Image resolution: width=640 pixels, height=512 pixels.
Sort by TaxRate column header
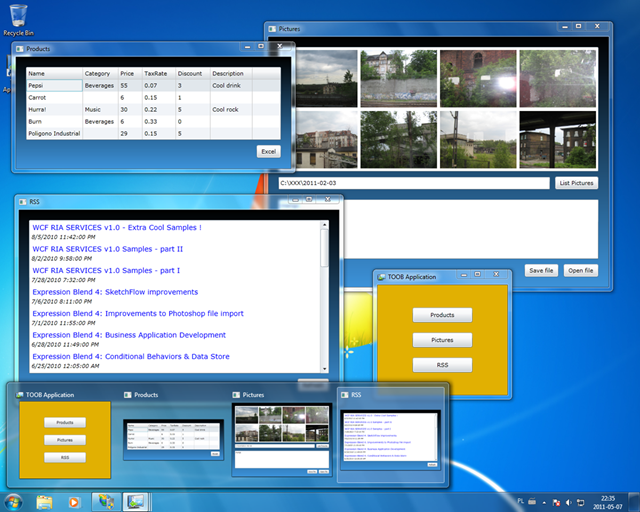pyautogui.click(x=158, y=73)
